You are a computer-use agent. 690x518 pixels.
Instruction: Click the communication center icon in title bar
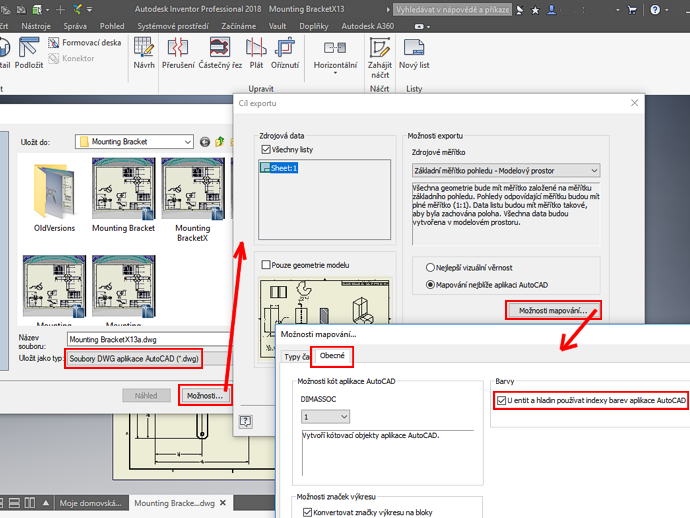tap(520, 10)
